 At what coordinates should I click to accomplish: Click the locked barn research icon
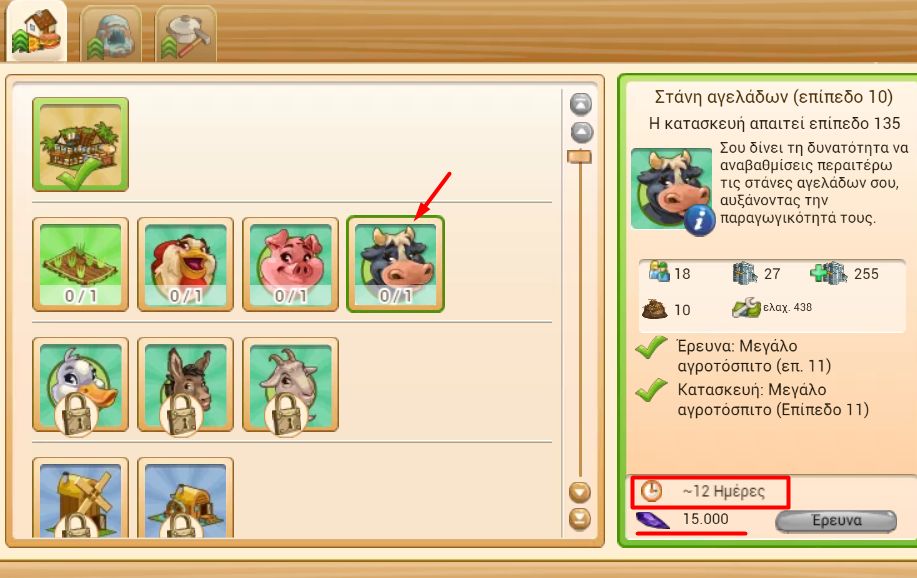click(185, 498)
